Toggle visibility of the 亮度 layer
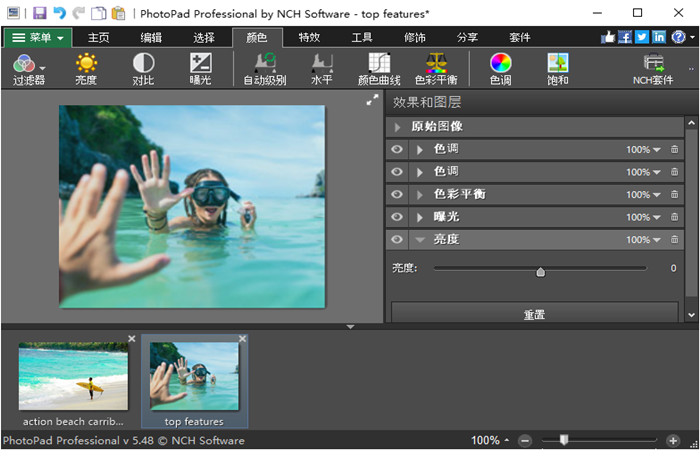The image size is (700, 450). [x=397, y=240]
